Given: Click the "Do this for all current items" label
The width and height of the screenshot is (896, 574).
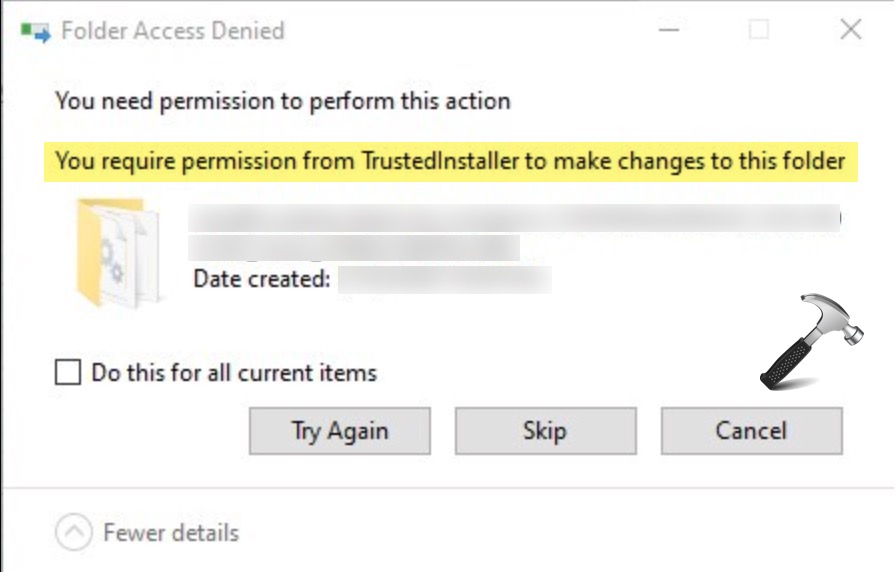Looking at the screenshot, I should tap(234, 374).
